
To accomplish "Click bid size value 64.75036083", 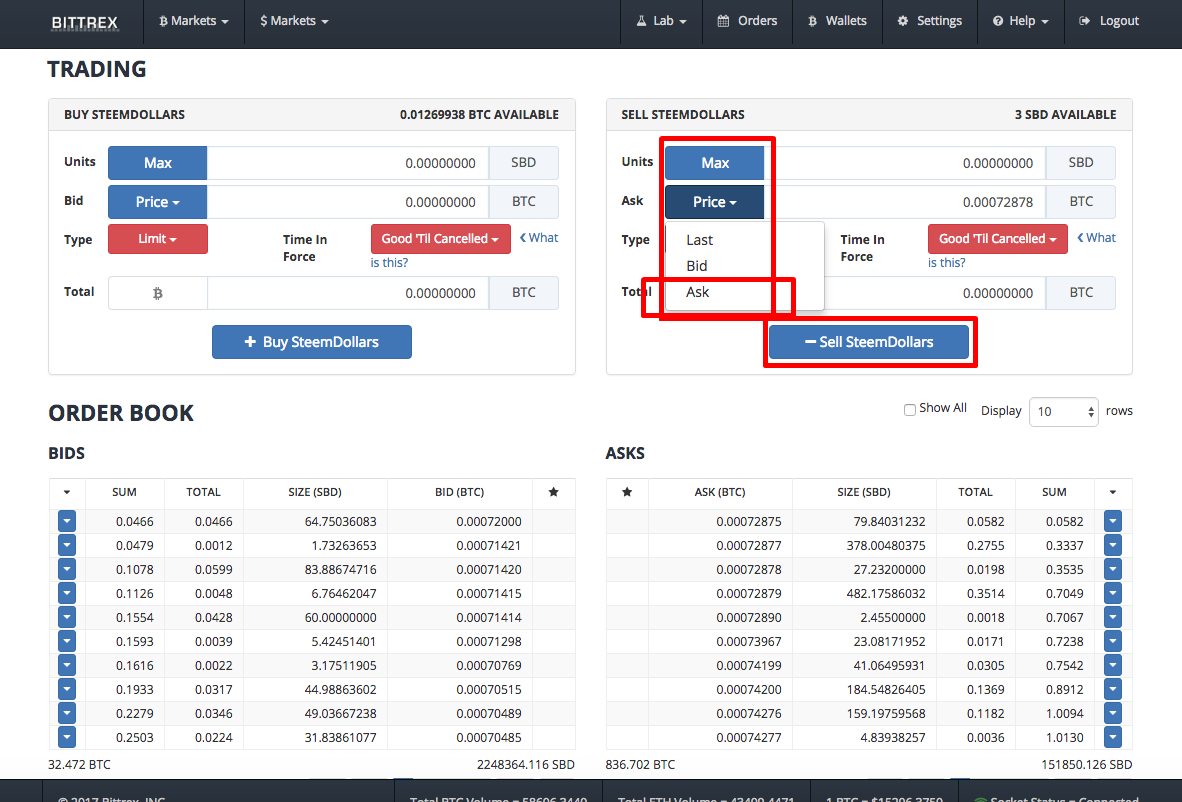I will point(341,522).
